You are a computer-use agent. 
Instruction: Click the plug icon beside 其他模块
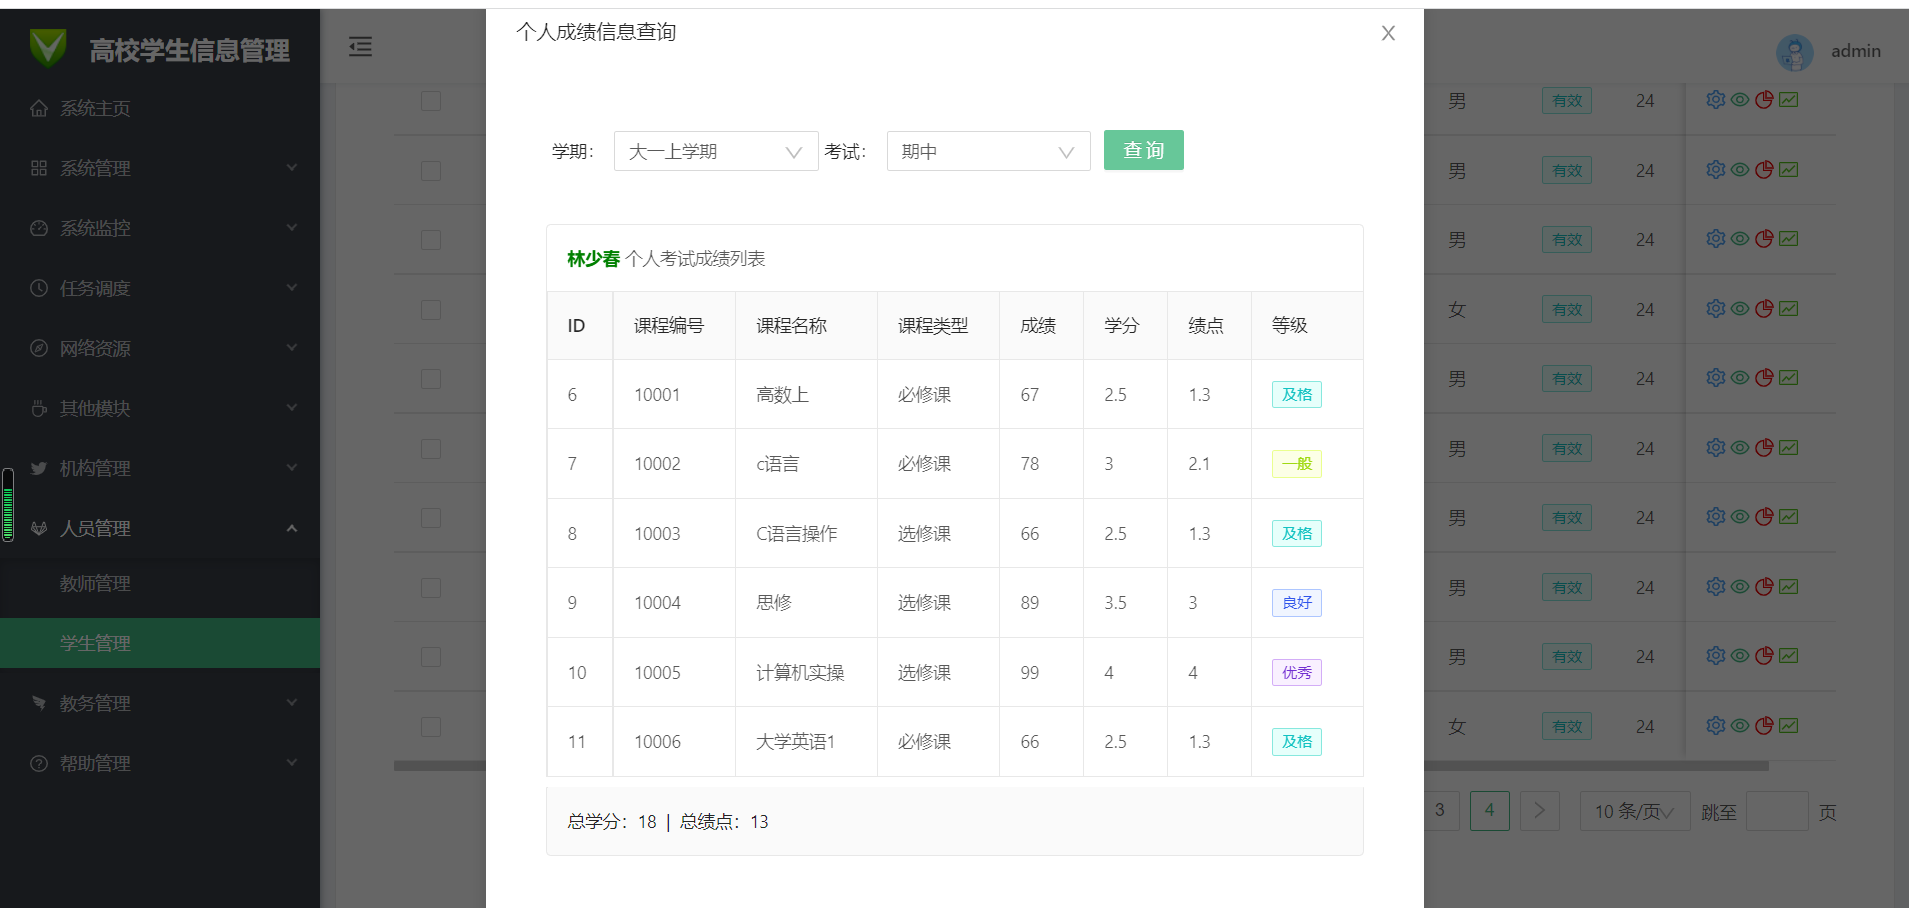point(39,408)
